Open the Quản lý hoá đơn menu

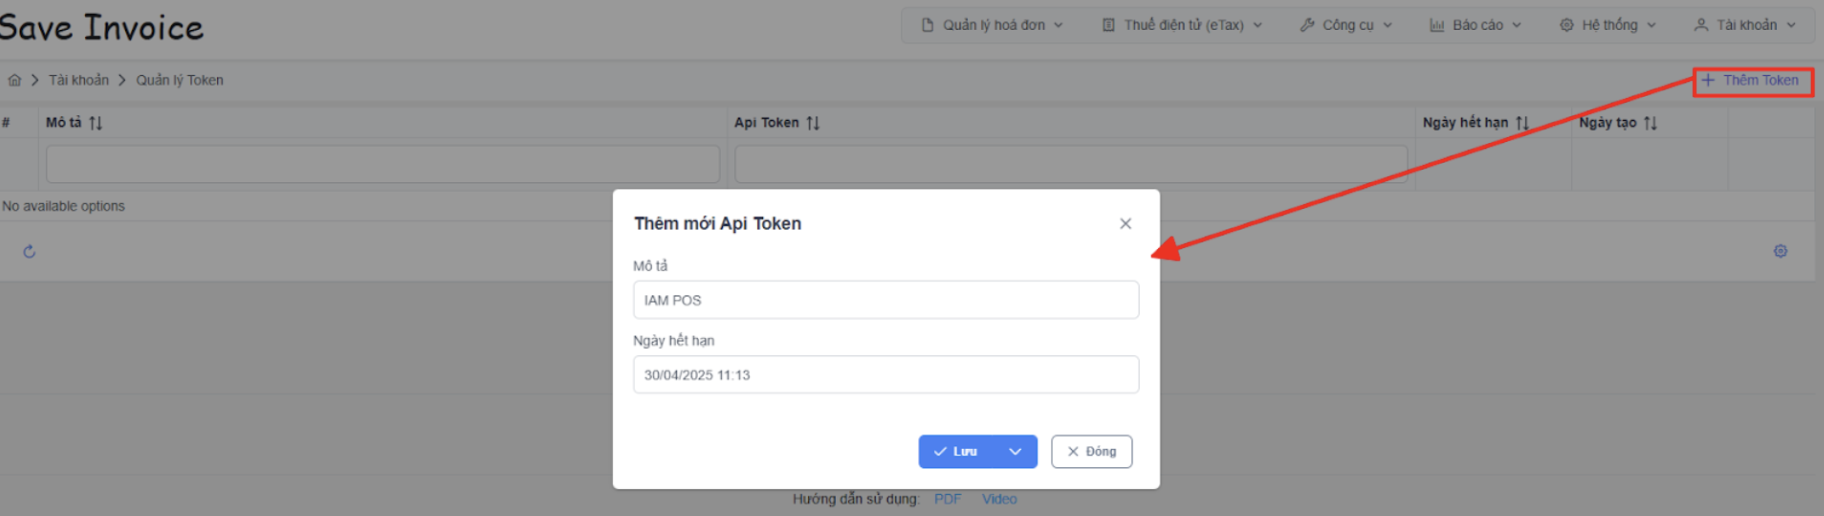(x=992, y=25)
